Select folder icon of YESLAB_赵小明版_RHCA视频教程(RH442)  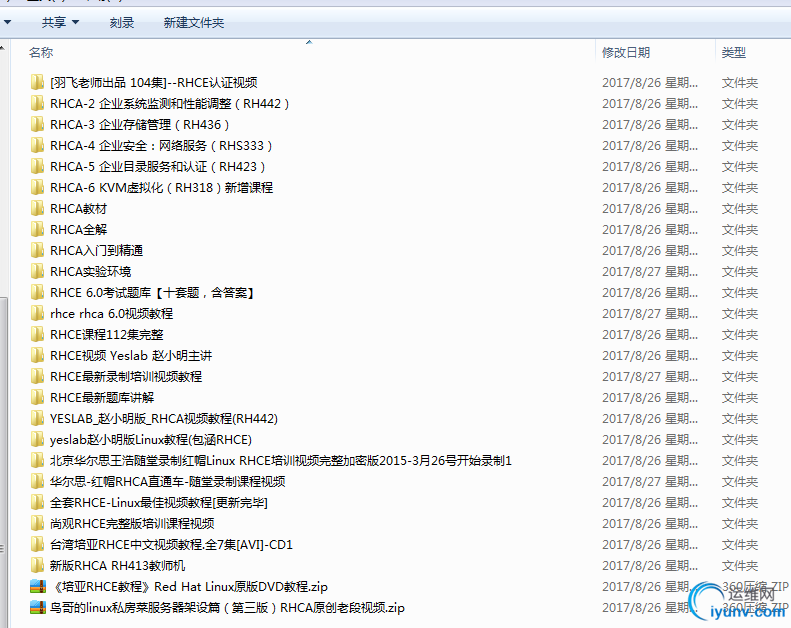point(37,419)
